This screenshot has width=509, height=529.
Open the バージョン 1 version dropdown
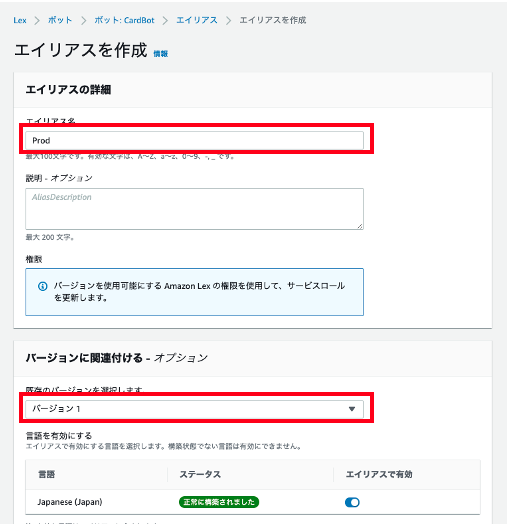pyautogui.click(x=194, y=409)
